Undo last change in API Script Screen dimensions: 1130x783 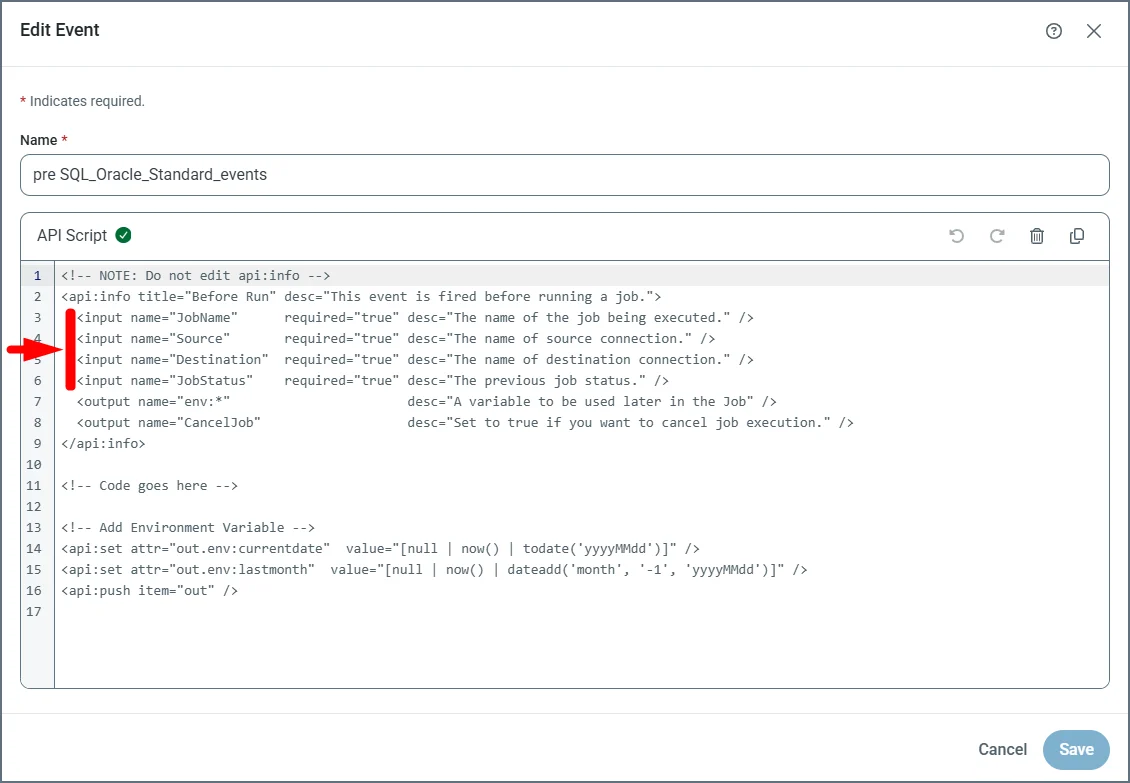click(956, 236)
